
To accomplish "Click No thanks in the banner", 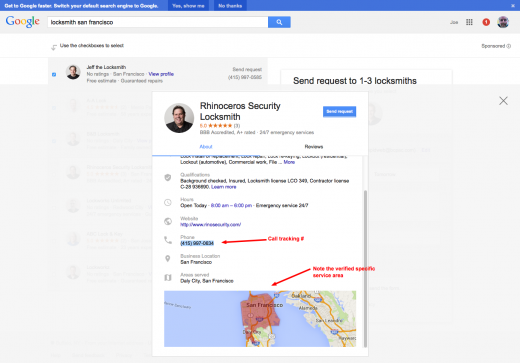I will [x=230, y=6].
